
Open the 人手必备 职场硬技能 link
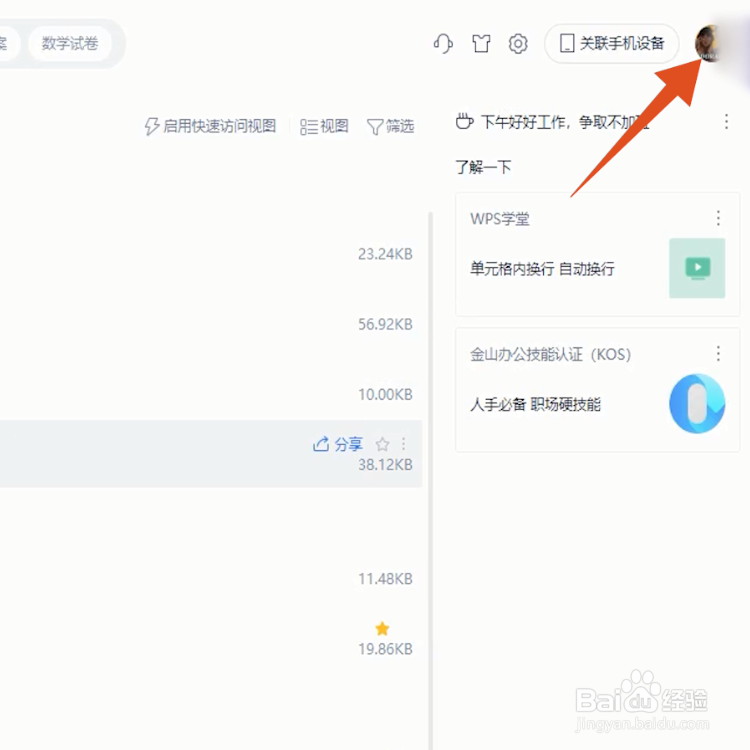tap(535, 404)
